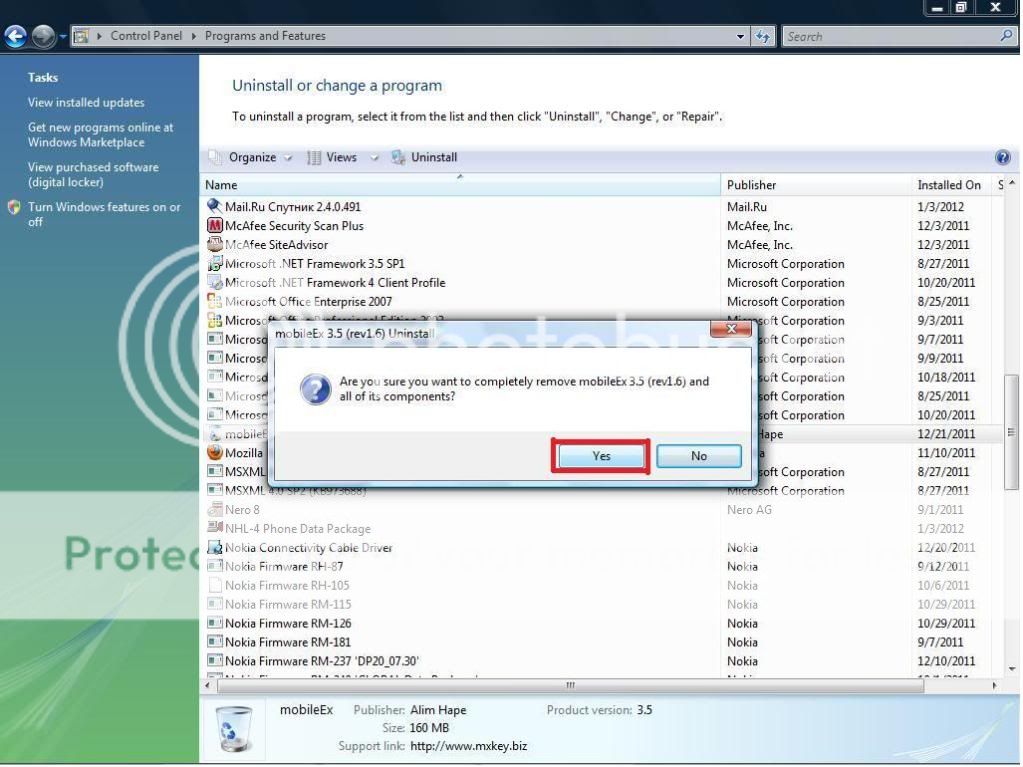The height and width of the screenshot is (767, 1023).
Task: Cancel uninstall with the No button
Action: [x=699, y=456]
